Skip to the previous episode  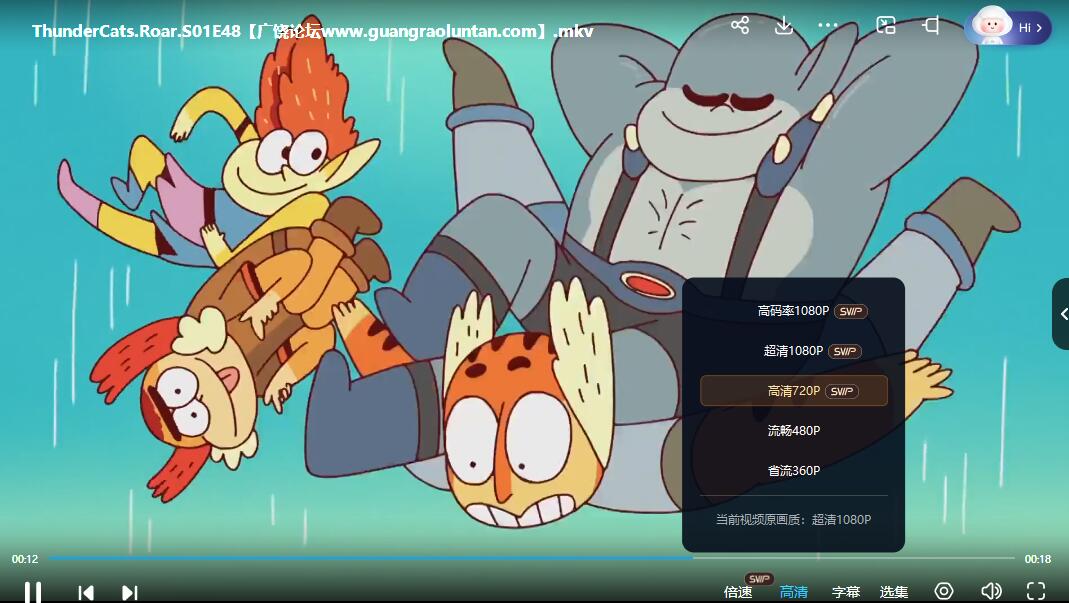point(86,592)
